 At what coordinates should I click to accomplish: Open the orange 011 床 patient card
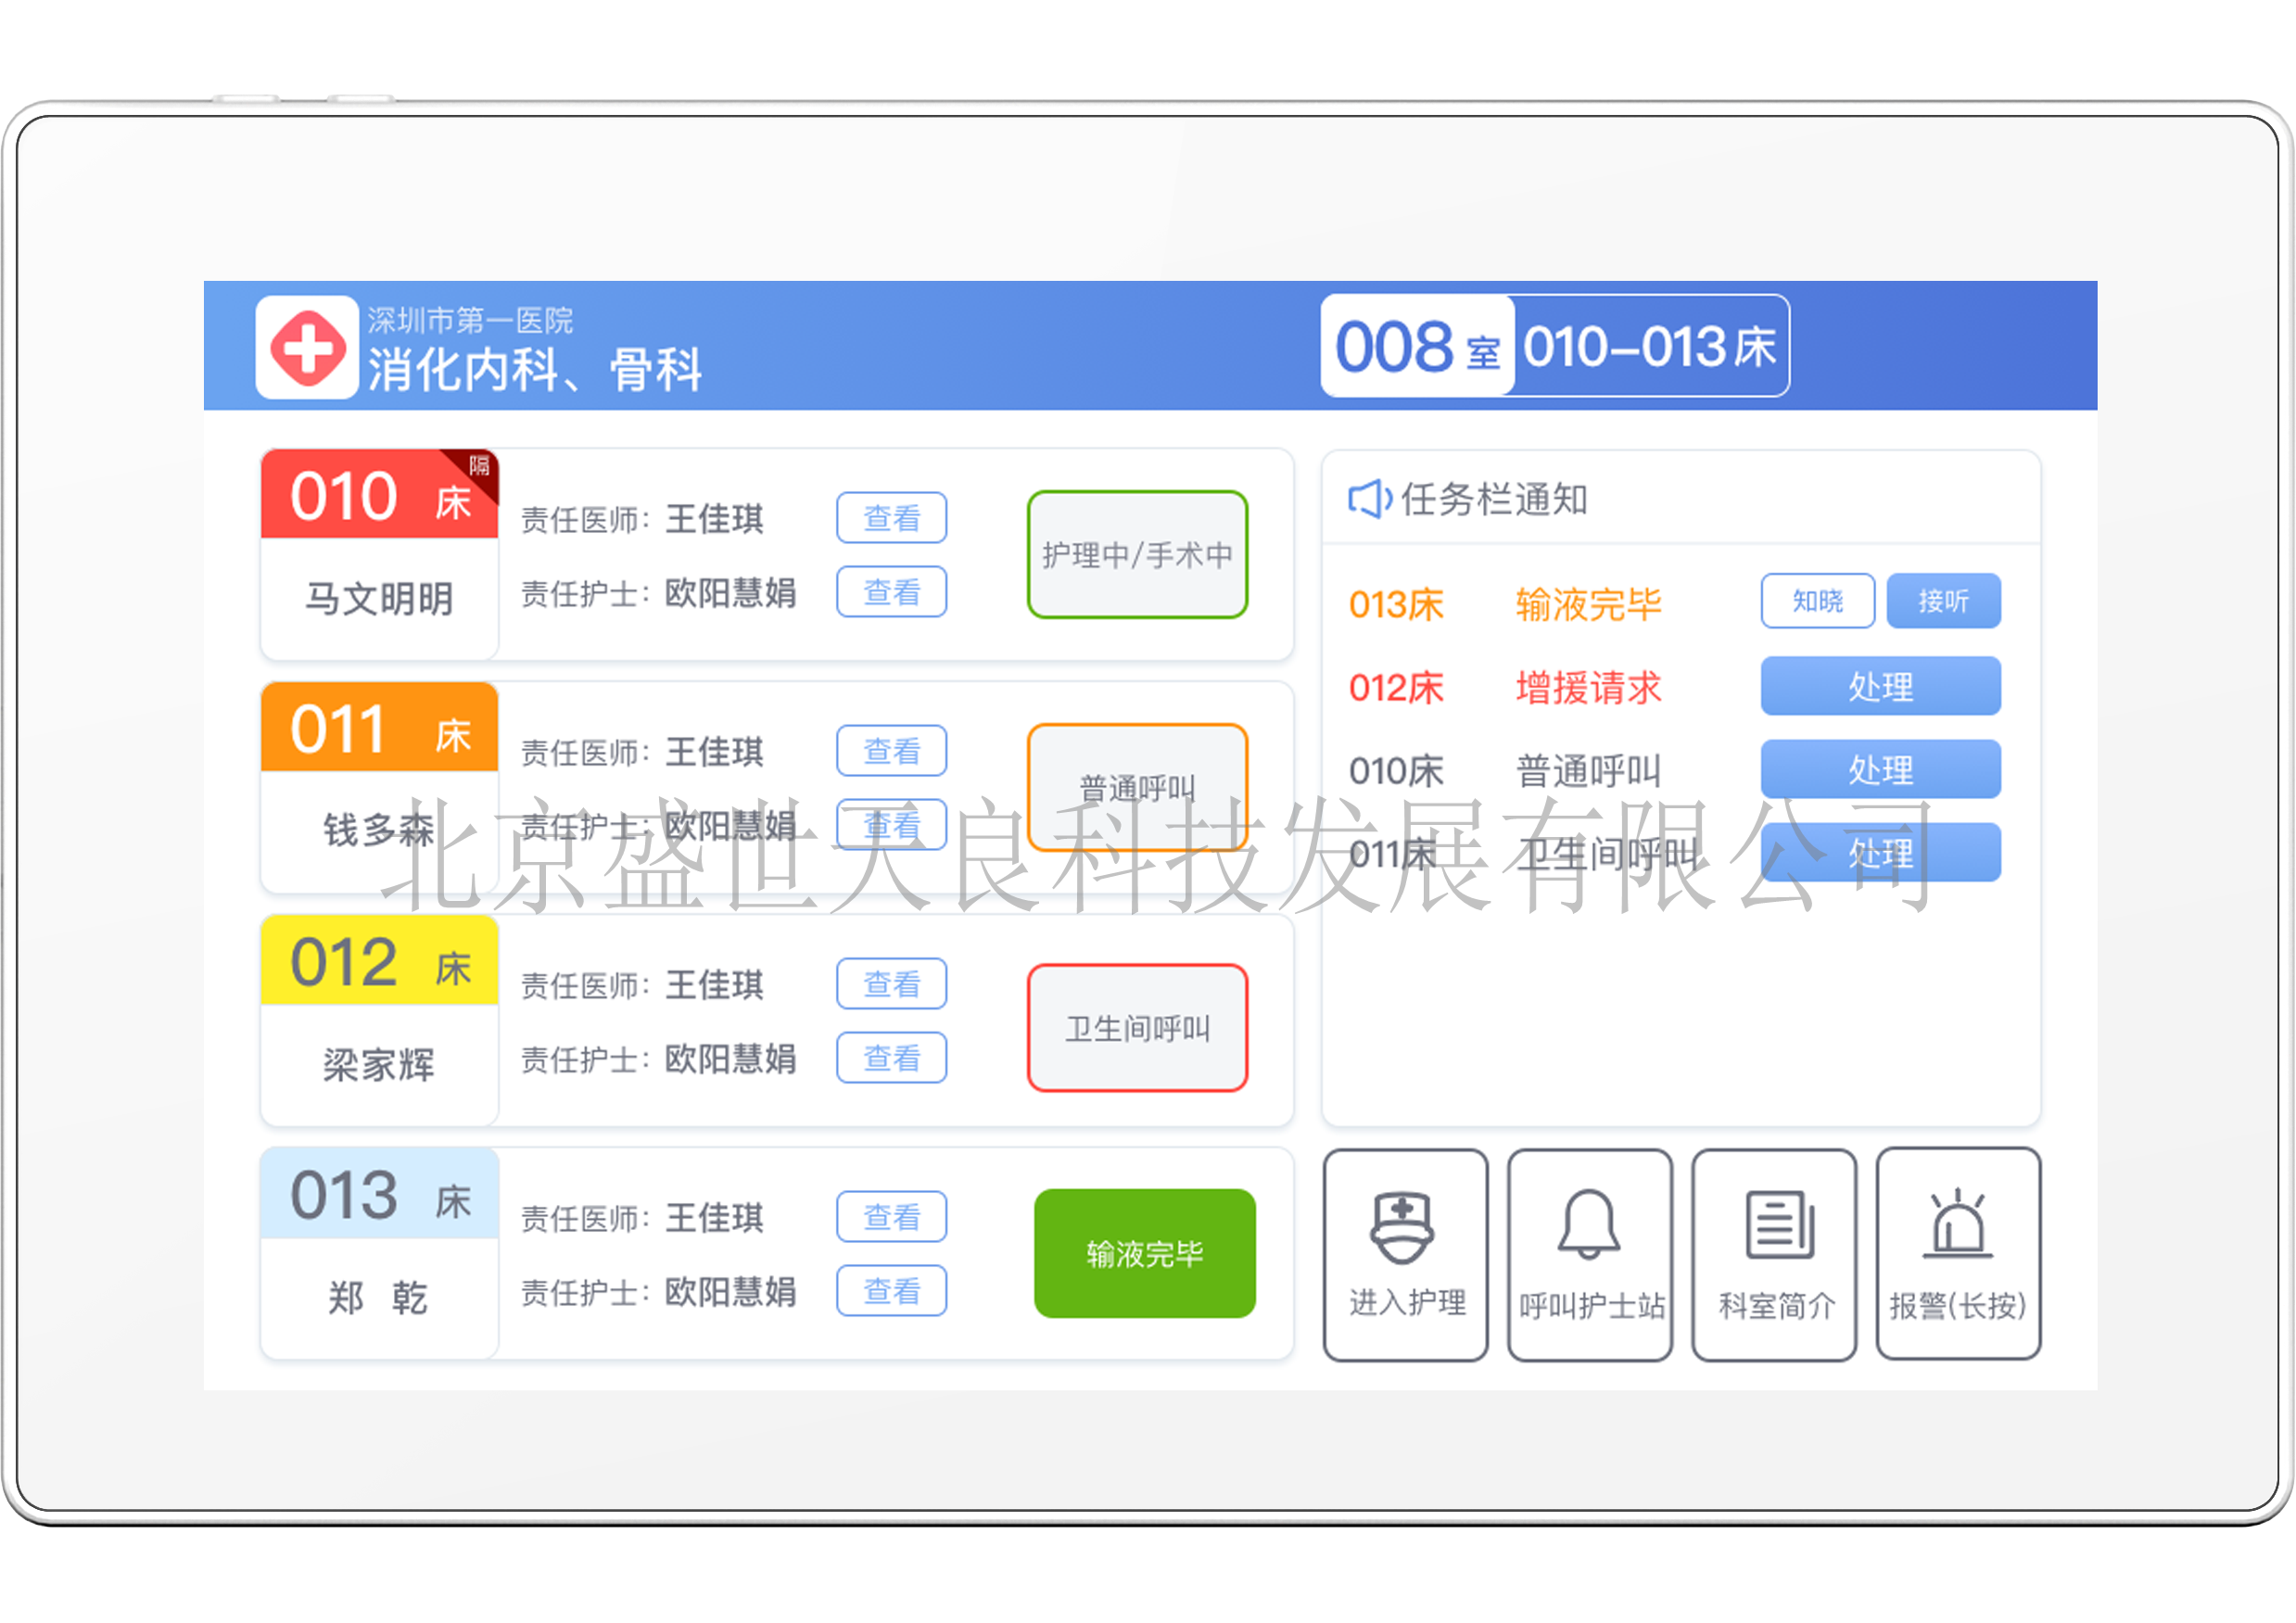point(379,729)
